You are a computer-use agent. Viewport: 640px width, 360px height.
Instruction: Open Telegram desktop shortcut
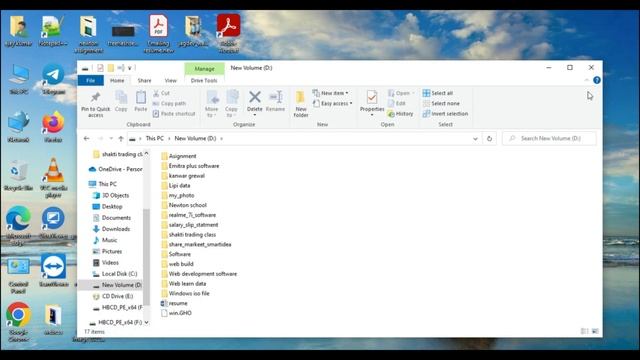[x=53, y=79]
